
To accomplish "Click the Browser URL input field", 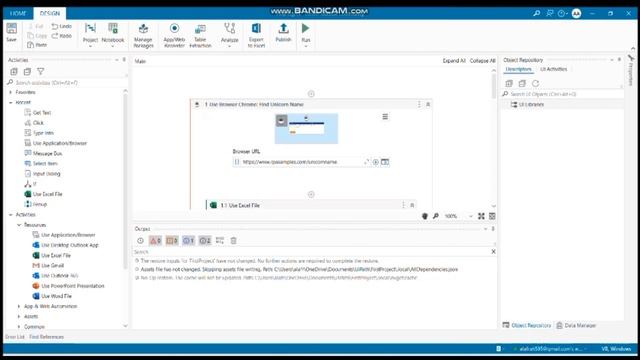I will (x=302, y=162).
